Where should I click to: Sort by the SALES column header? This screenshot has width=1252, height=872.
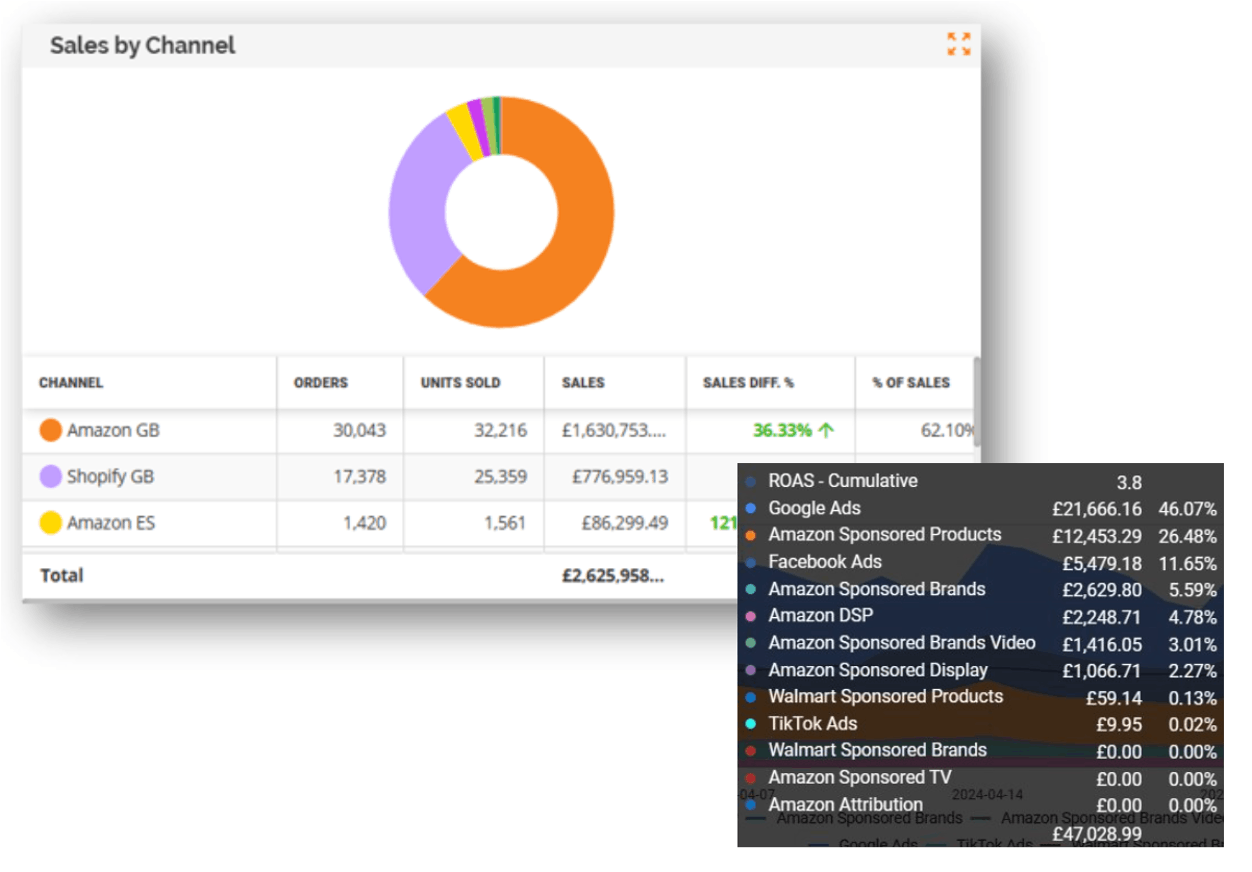583,383
